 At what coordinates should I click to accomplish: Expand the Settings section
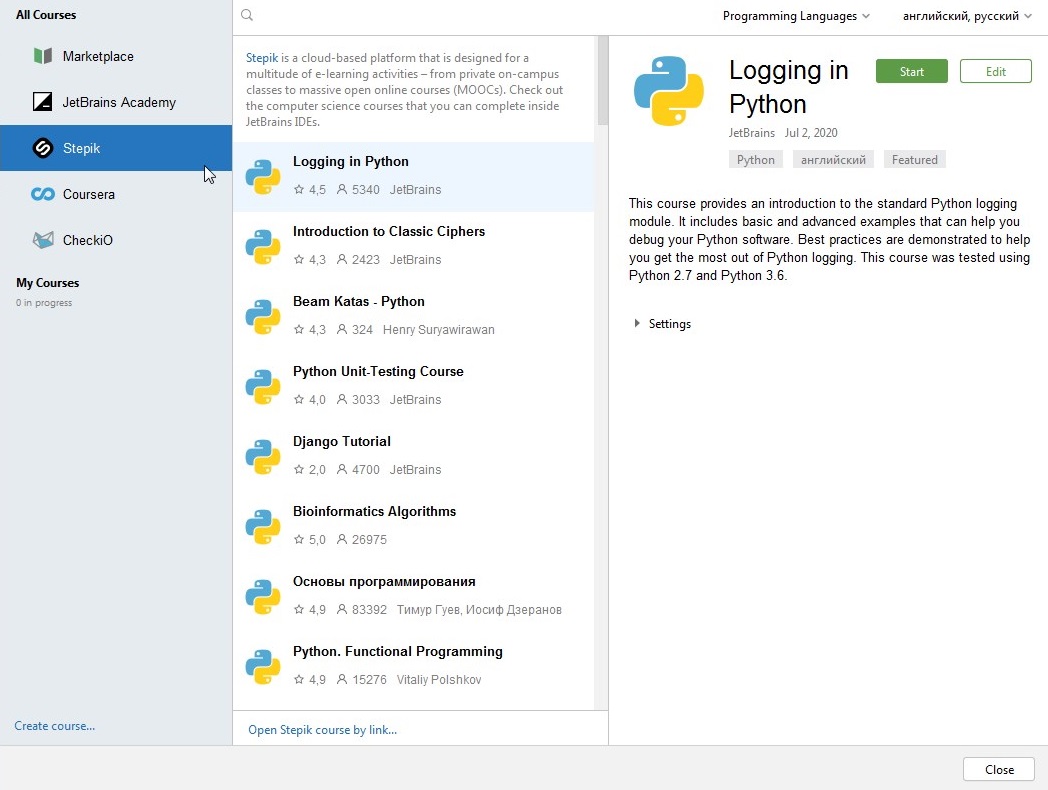pos(662,323)
